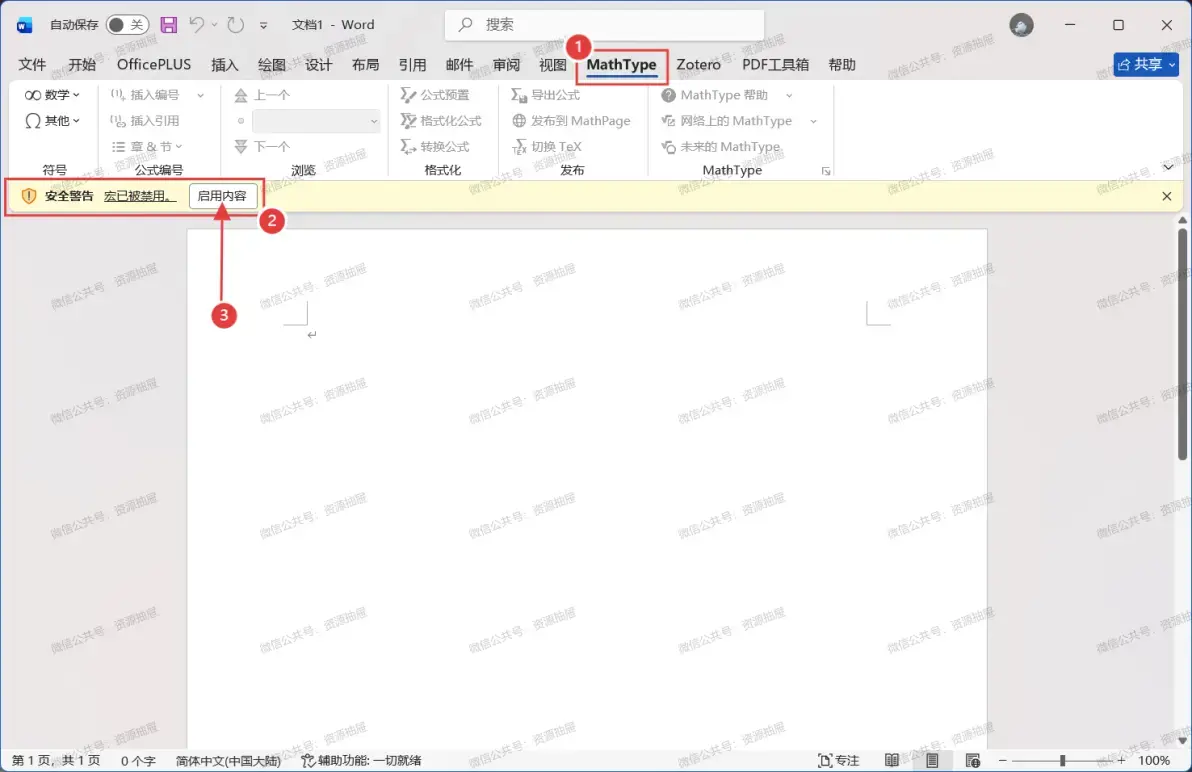Switch to the 绘图 tab
The height and width of the screenshot is (772, 1192).
pyautogui.click(x=271, y=65)
